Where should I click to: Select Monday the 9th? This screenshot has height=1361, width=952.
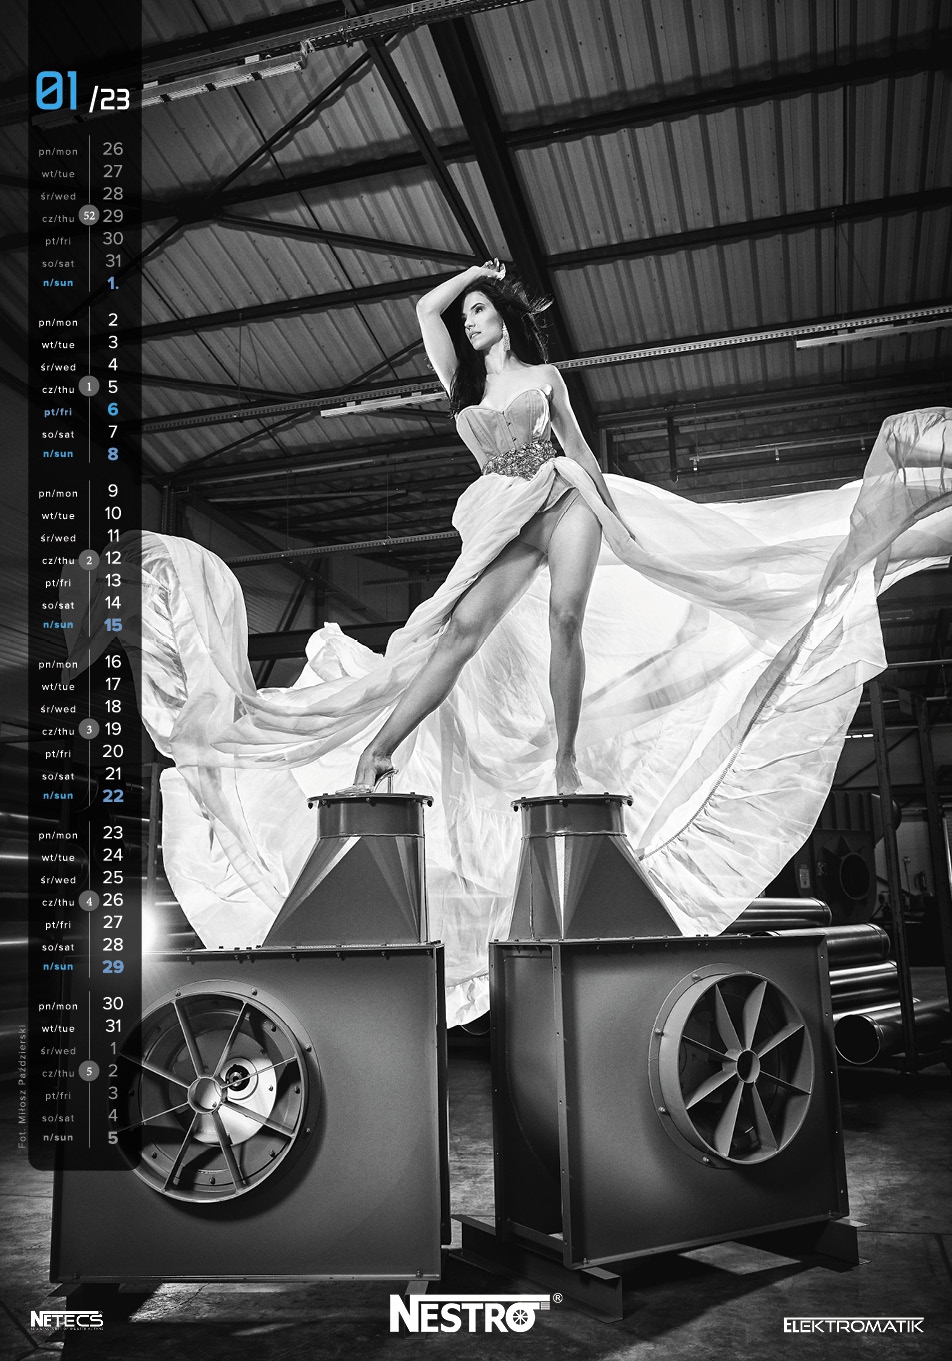(113, 490)
